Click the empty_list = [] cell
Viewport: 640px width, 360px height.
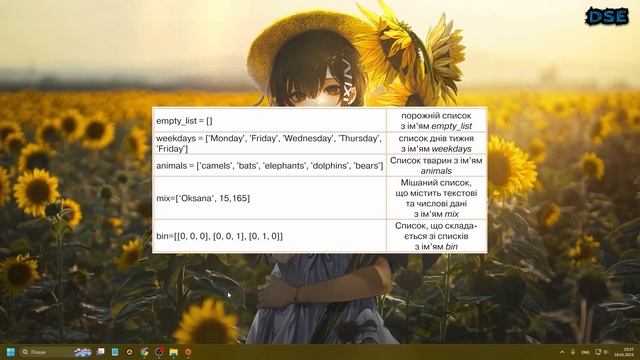point(269,121)
